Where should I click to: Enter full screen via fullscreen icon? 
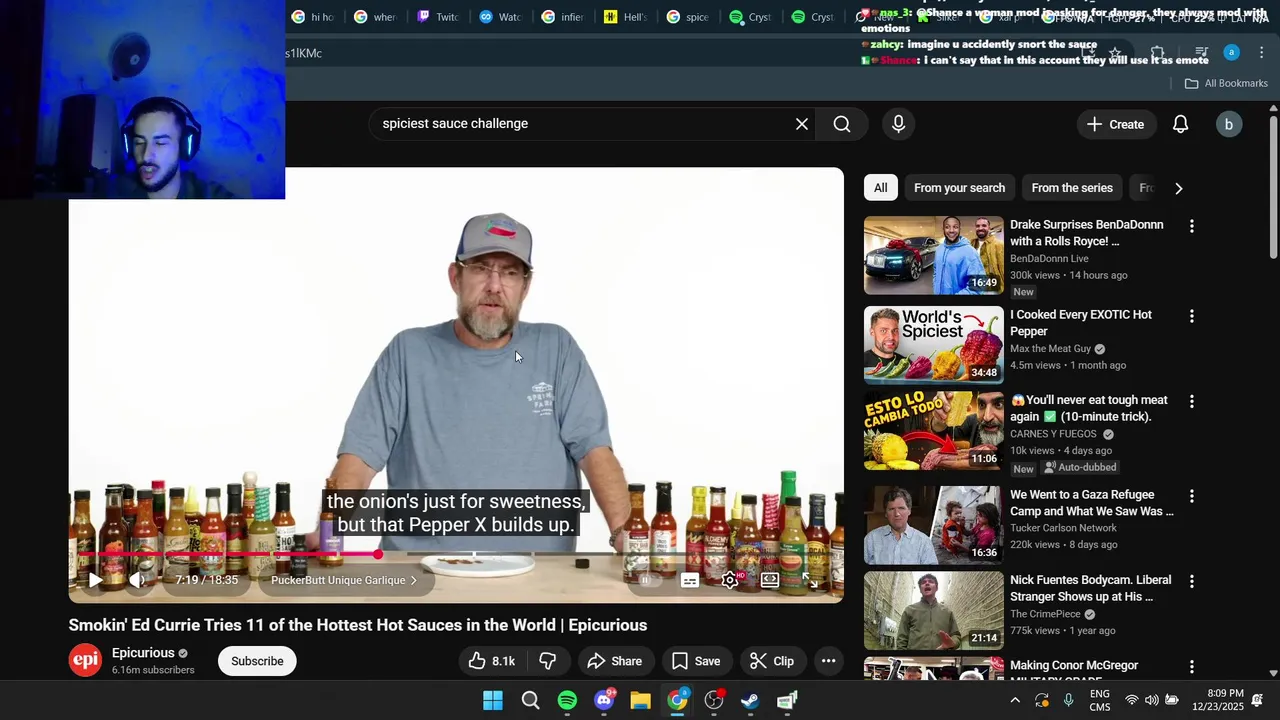pyautogui.click(x=810, y=580)
